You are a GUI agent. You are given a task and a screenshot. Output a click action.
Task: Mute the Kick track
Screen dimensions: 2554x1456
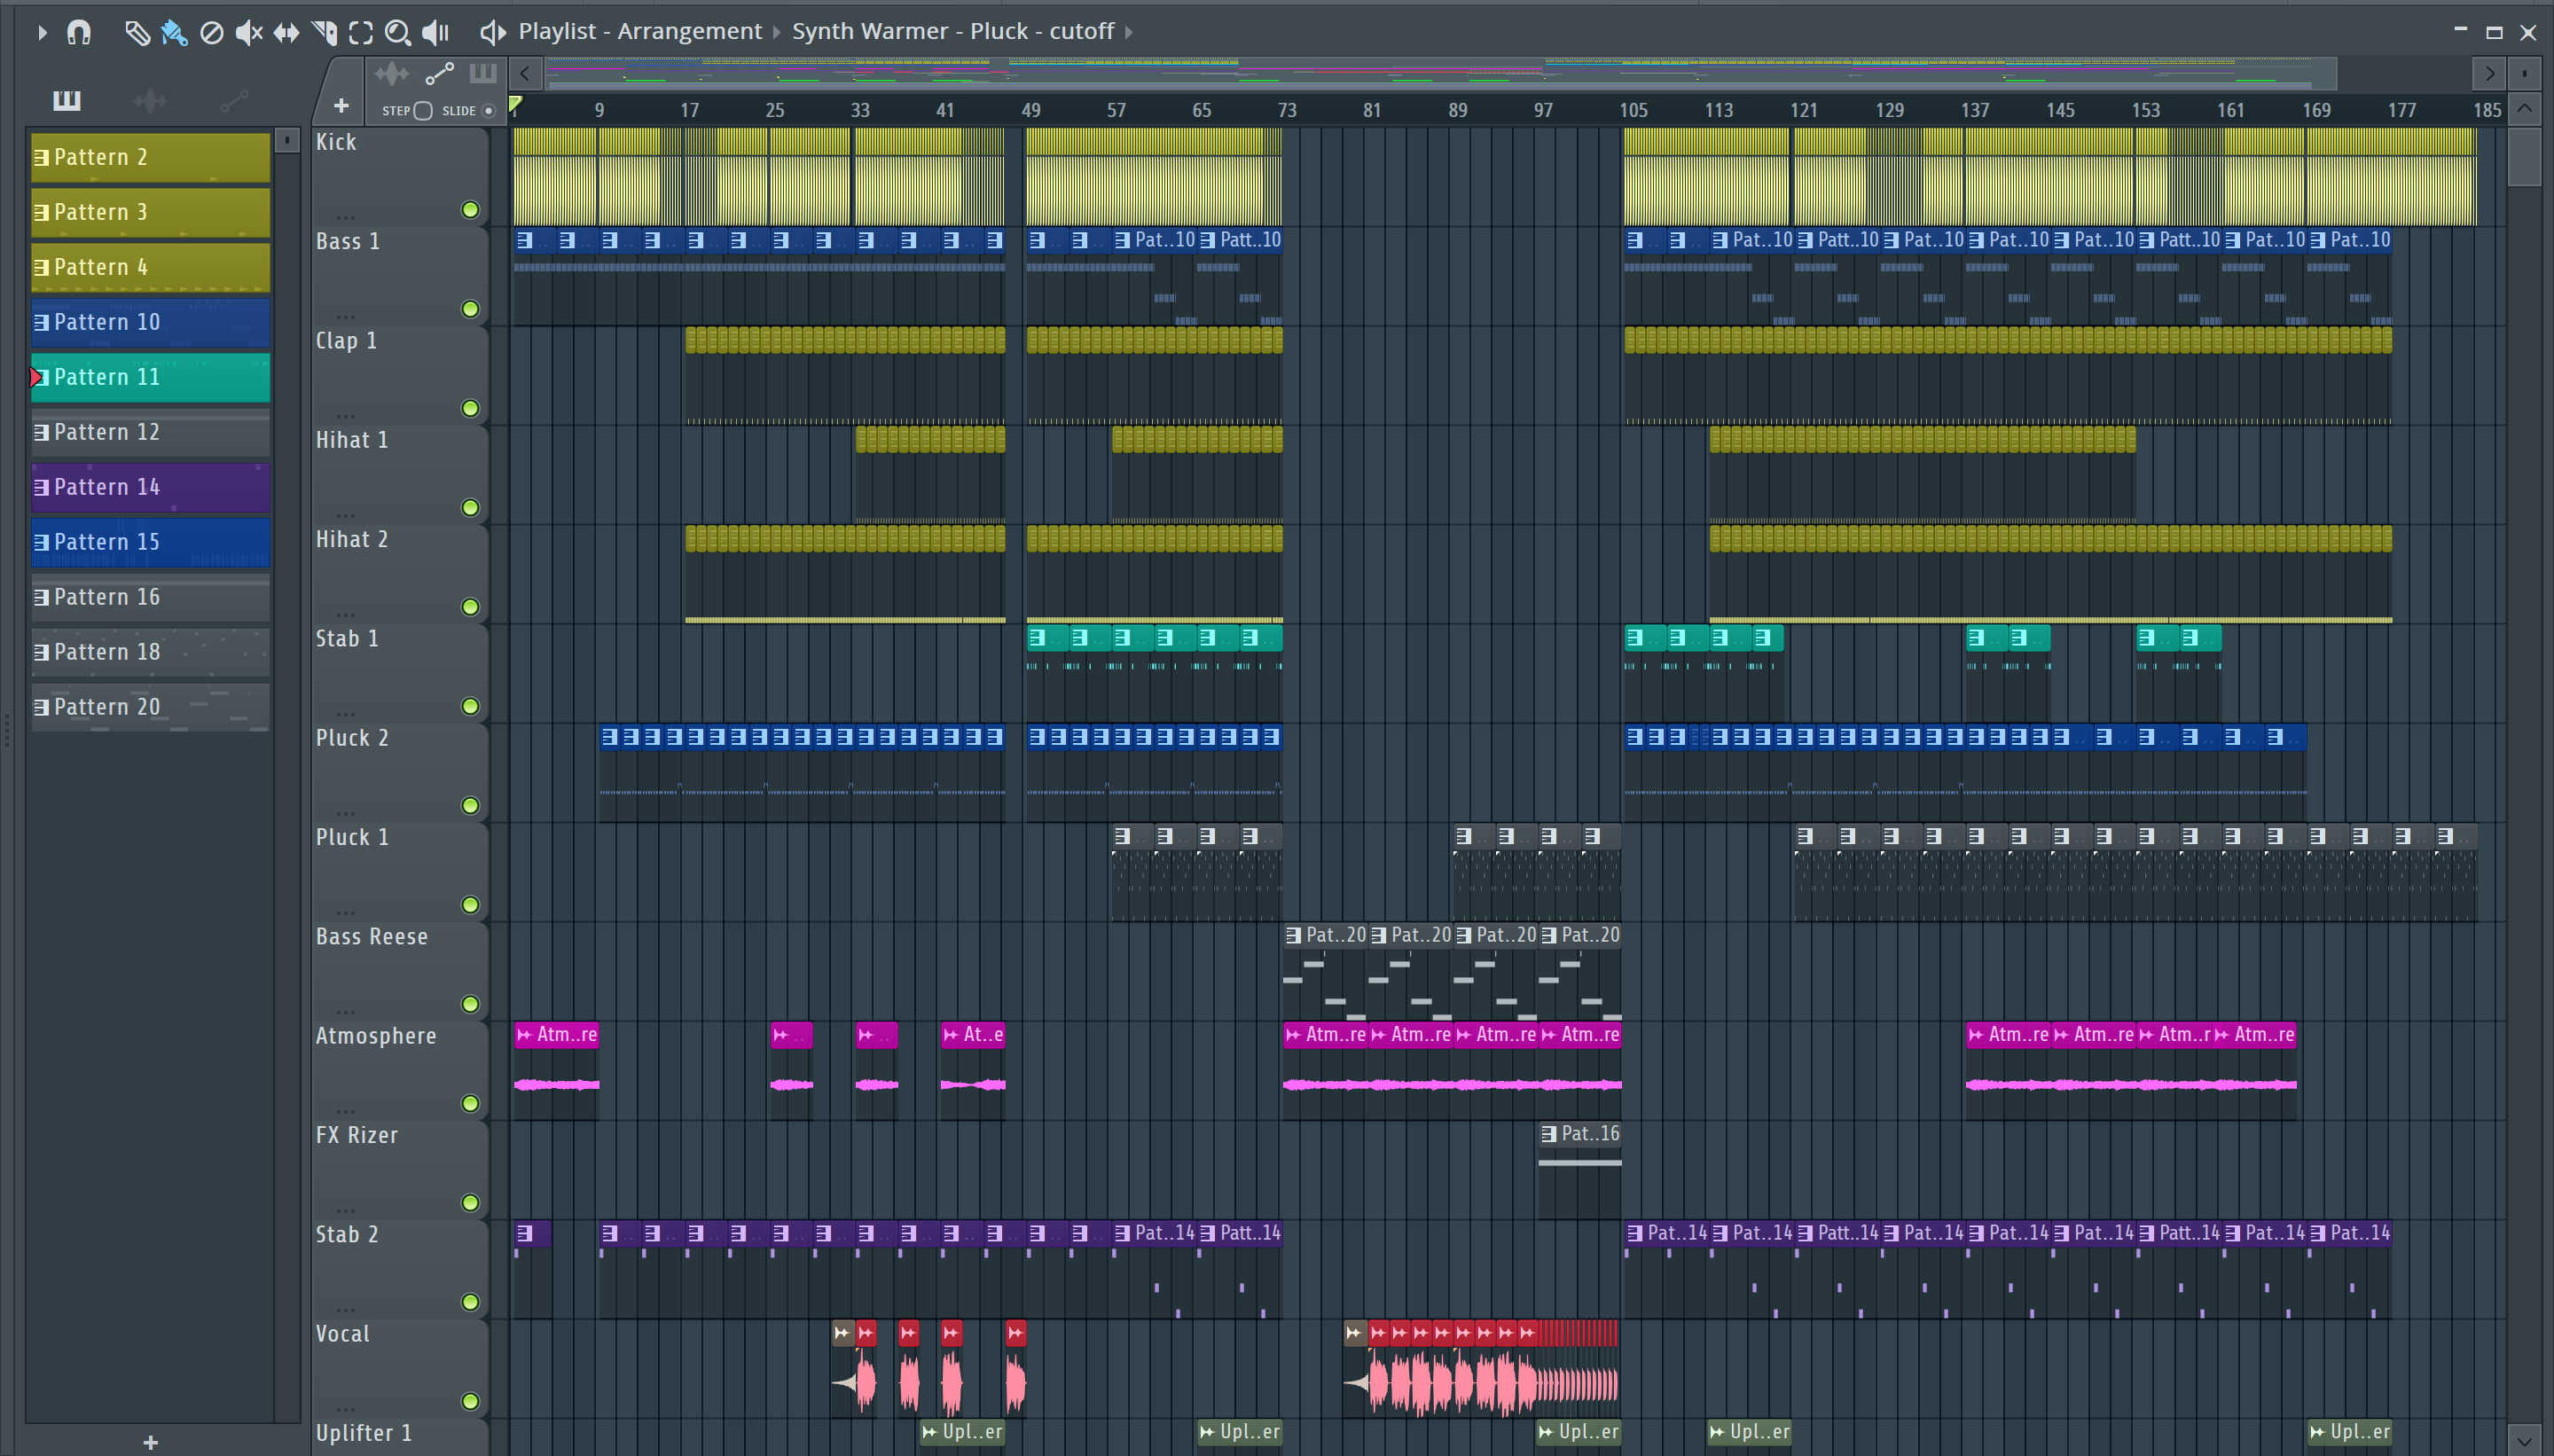(470, 210)
